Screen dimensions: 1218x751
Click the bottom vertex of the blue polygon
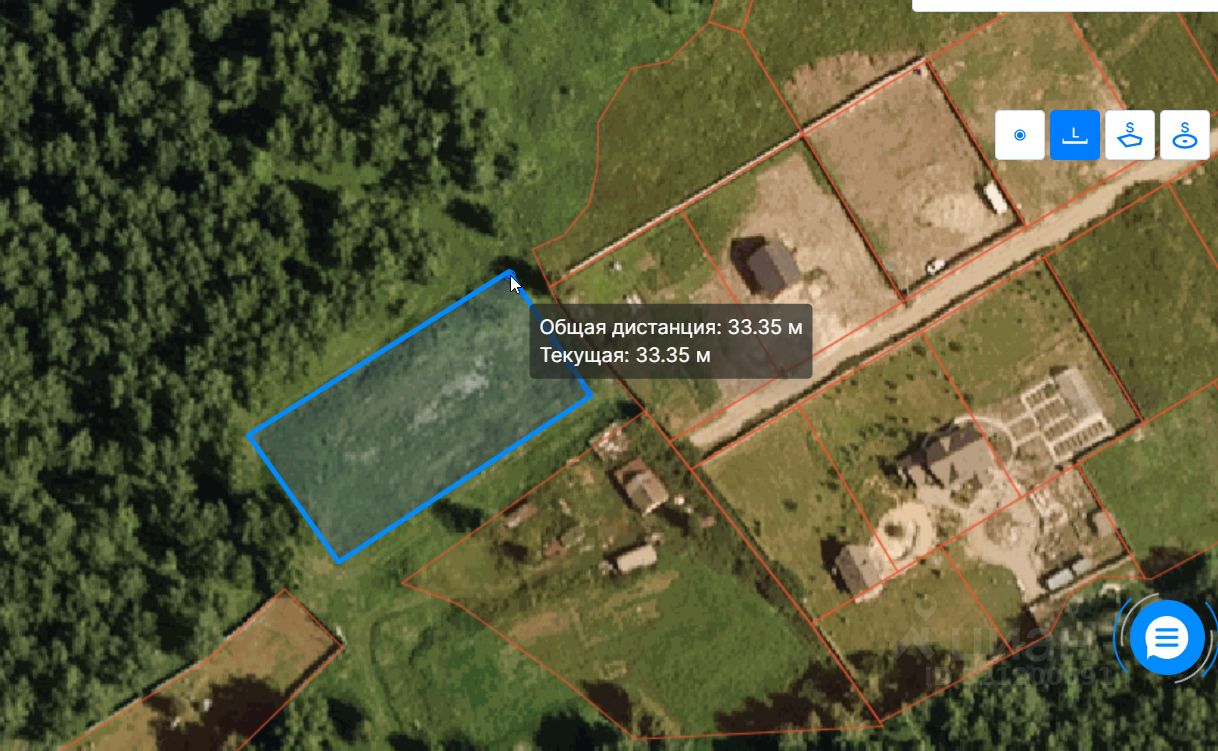[339, 560]
